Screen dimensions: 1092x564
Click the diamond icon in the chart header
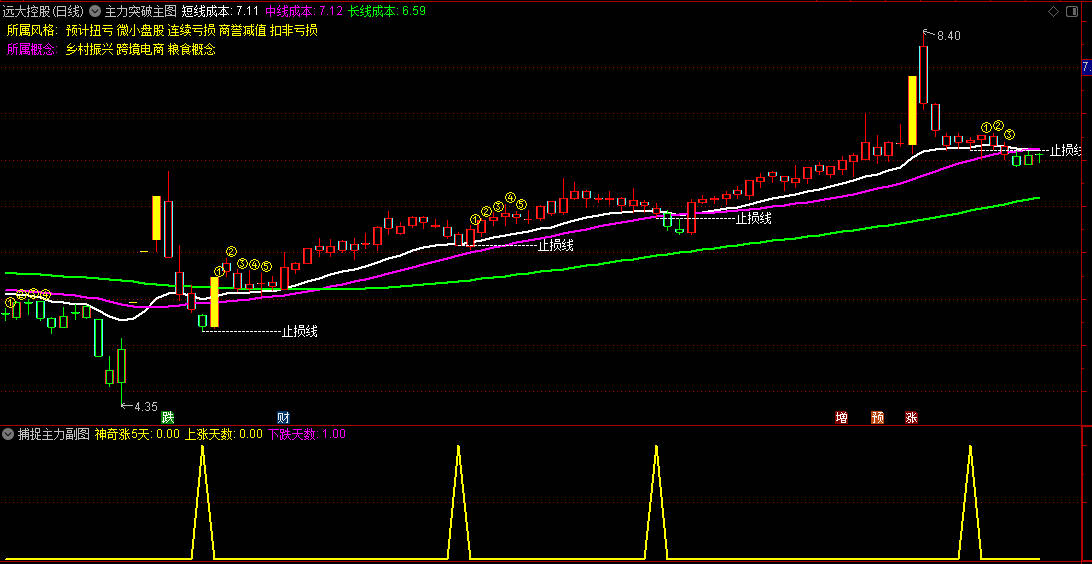pos(1054,11)
